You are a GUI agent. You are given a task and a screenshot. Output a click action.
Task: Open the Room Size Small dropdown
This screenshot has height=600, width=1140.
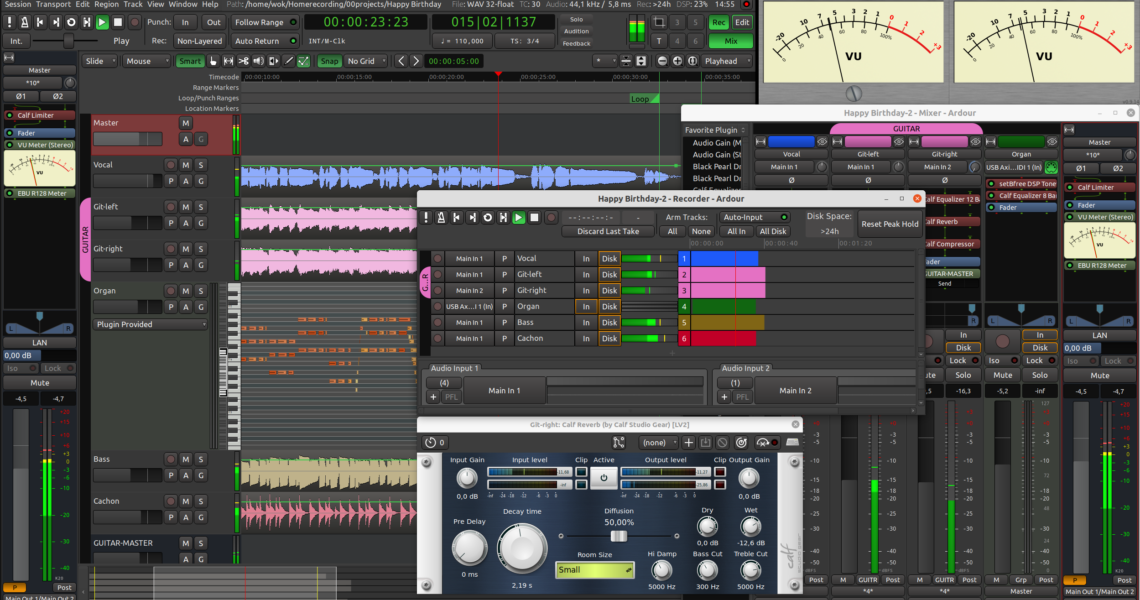pos(595,570)
